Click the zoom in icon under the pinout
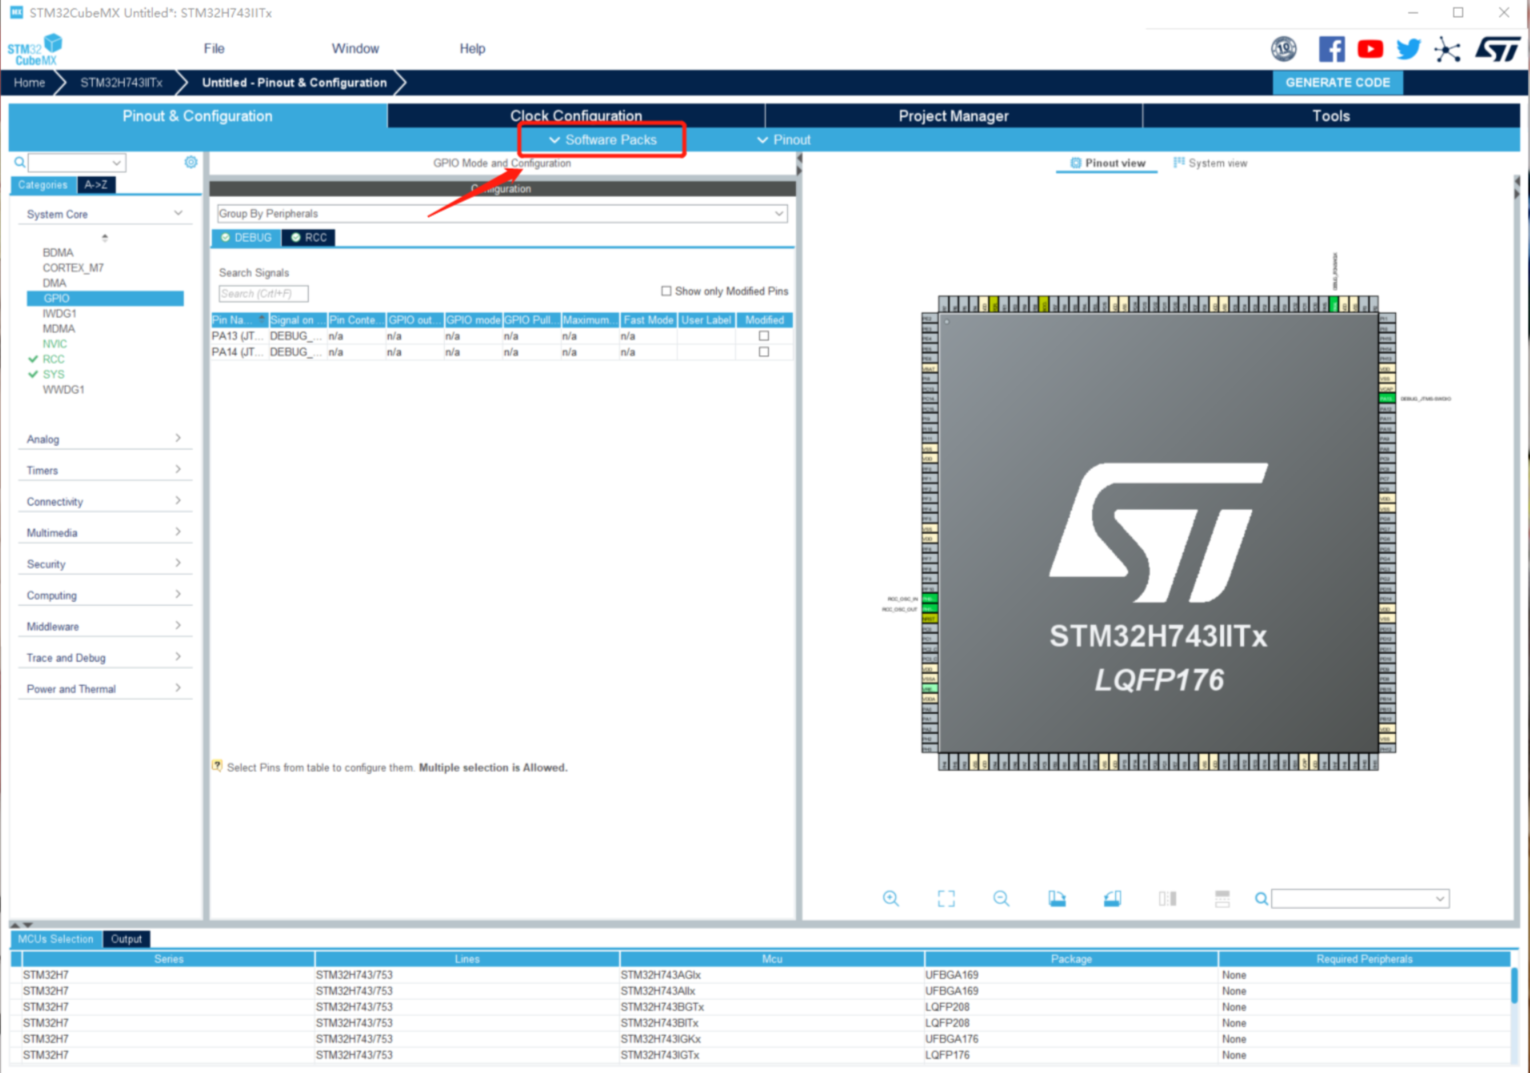Viewport: 1530px width, 1073px height. [x=891, y=898]
